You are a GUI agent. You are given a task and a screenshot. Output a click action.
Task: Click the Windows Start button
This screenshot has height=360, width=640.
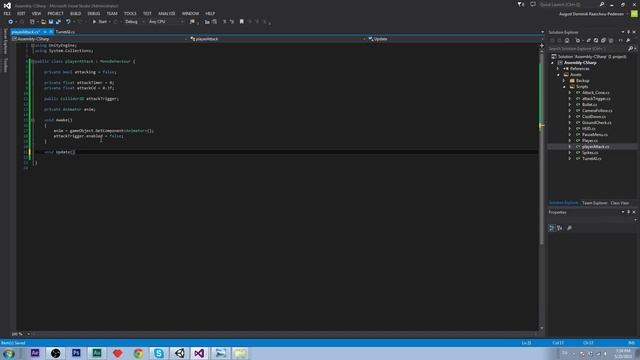[x=9, y=353]
